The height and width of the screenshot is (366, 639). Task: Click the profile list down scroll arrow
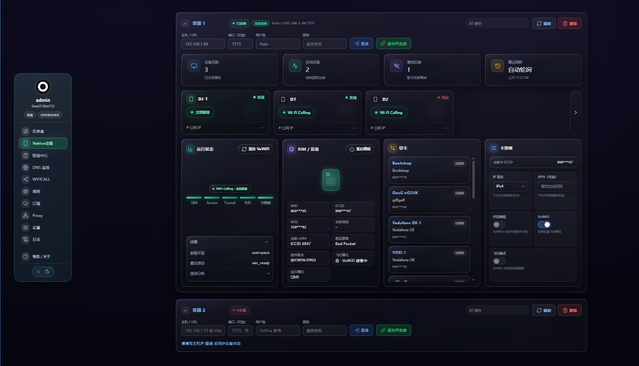473,280
